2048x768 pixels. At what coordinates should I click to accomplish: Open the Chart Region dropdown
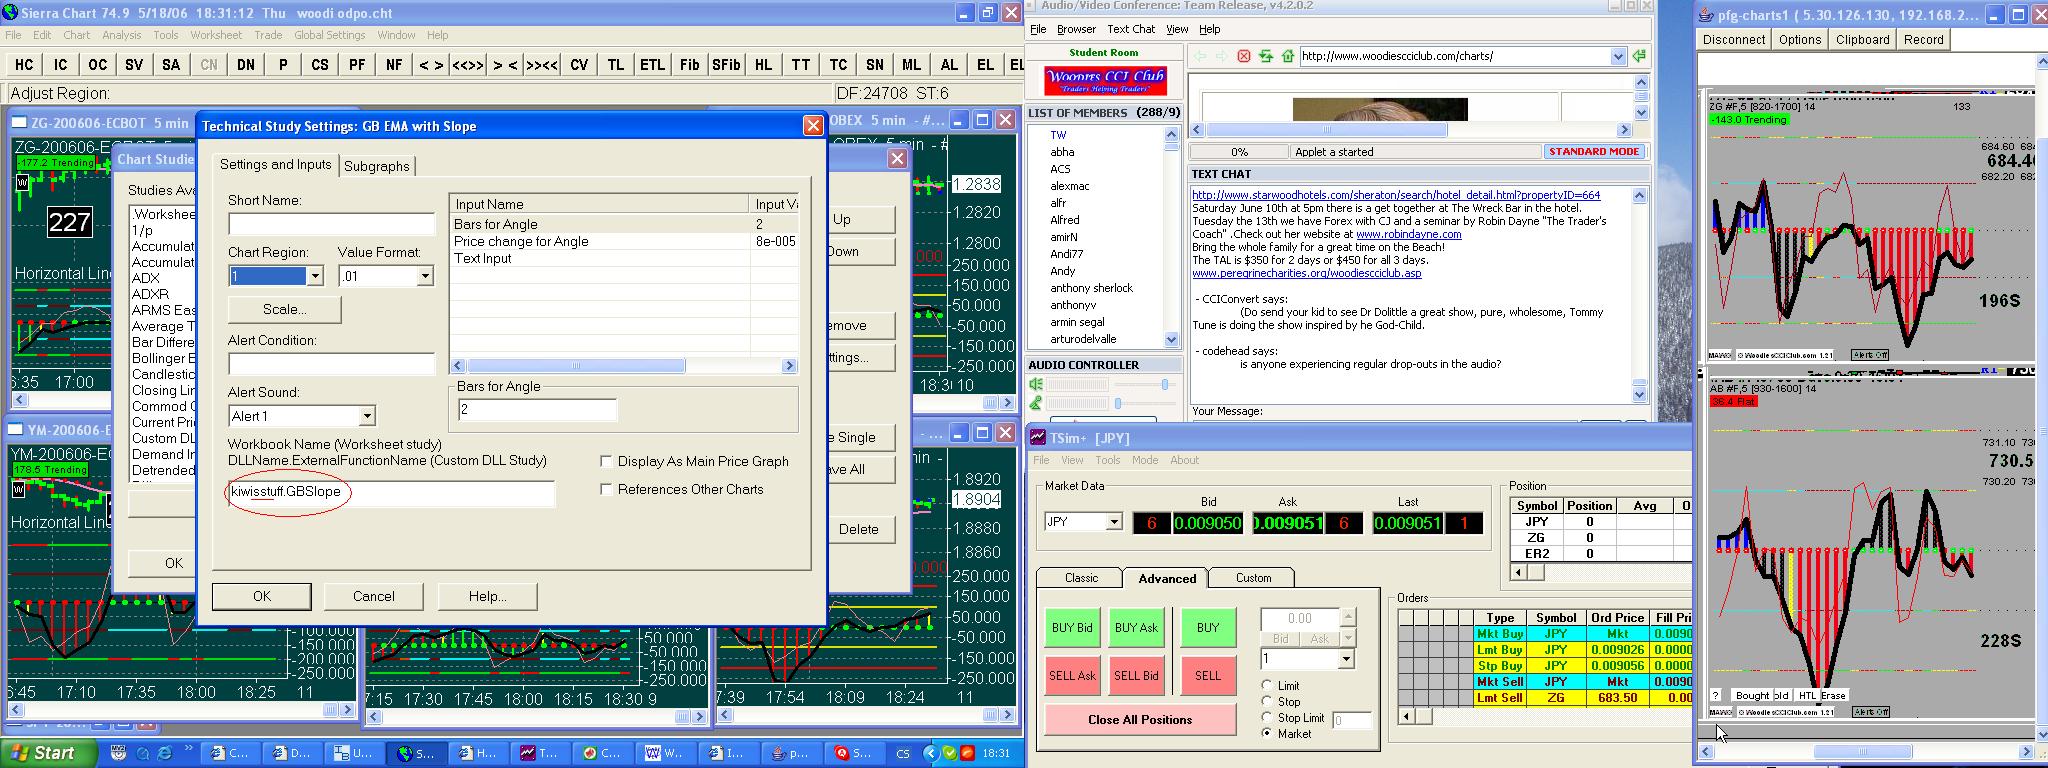[315, 276]
